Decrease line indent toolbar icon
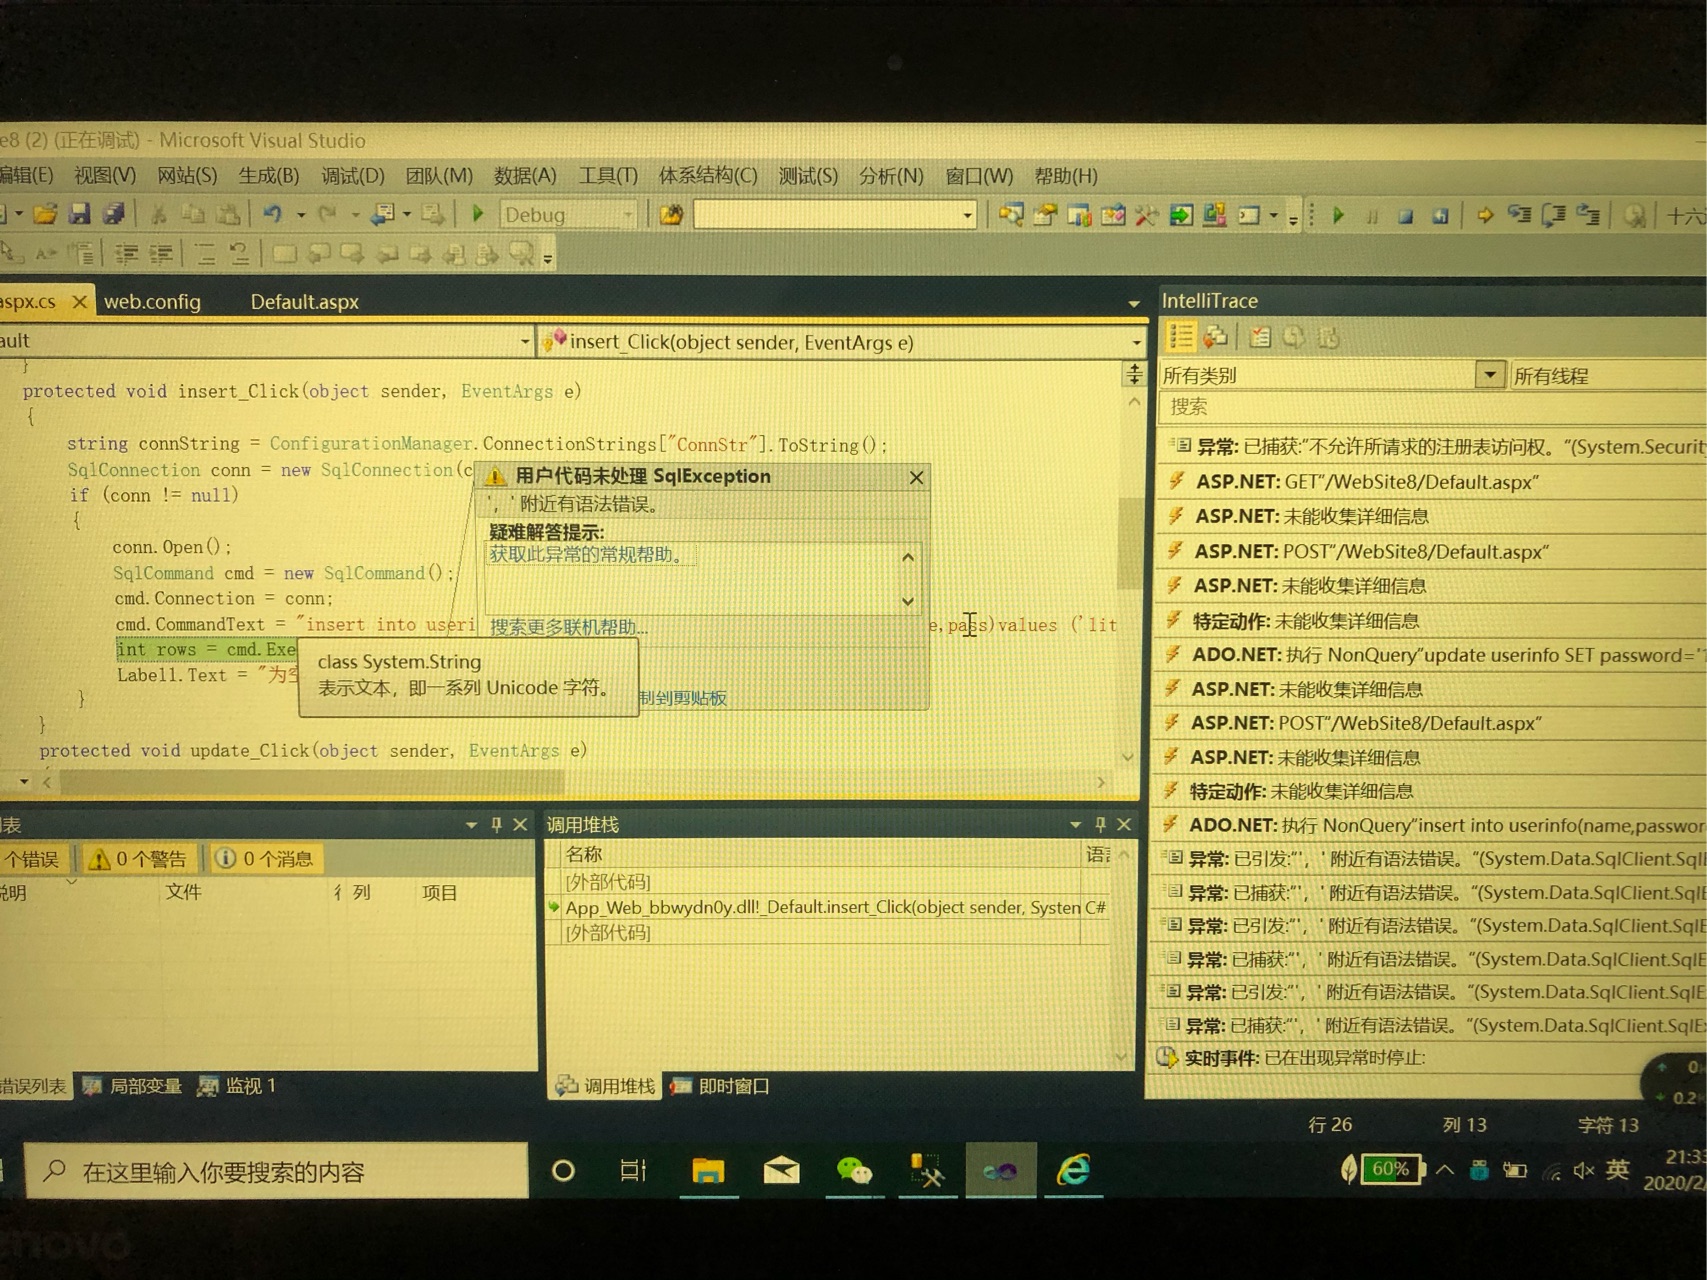1707x1280 pixels. pos(126,254)
